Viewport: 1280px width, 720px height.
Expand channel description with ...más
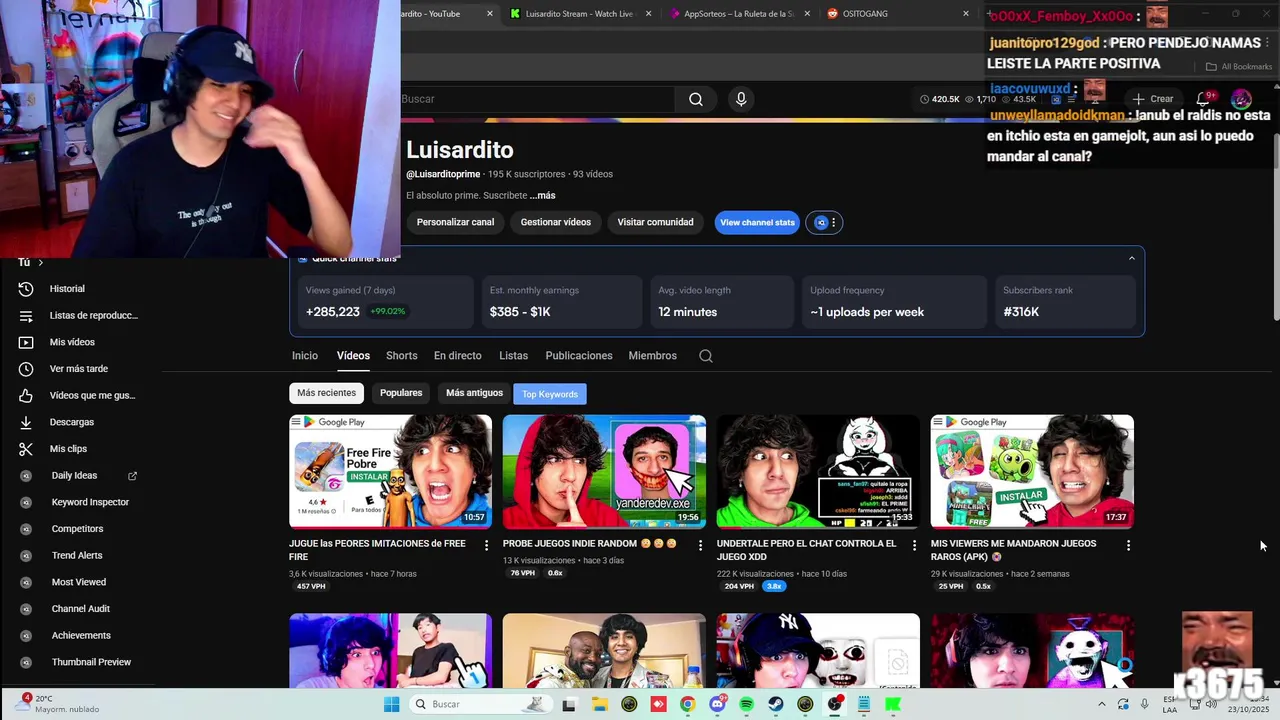543,196
